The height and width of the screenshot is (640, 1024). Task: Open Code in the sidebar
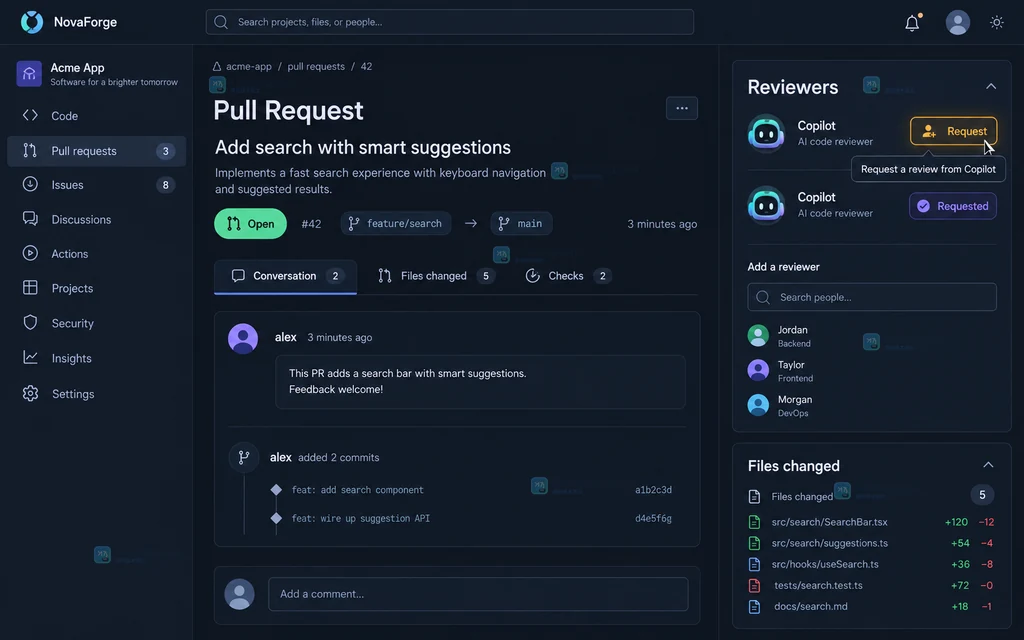point(96,116)
